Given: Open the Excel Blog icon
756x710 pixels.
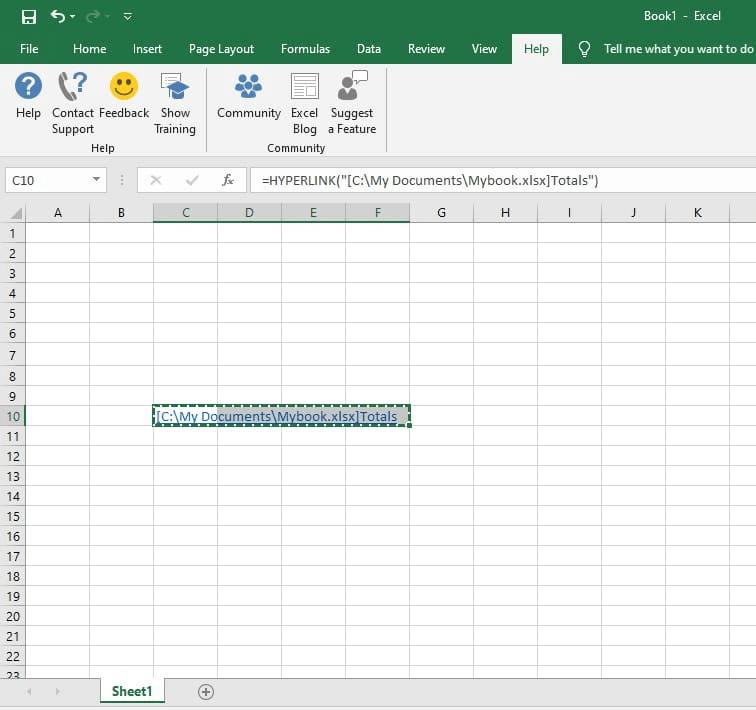Looking at the screenshot, I should pyautogui.click(x=305, y=86).
